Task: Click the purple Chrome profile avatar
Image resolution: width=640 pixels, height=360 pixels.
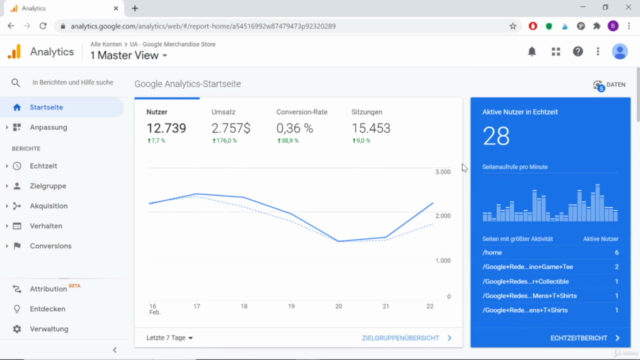Action: click(613, 26)
